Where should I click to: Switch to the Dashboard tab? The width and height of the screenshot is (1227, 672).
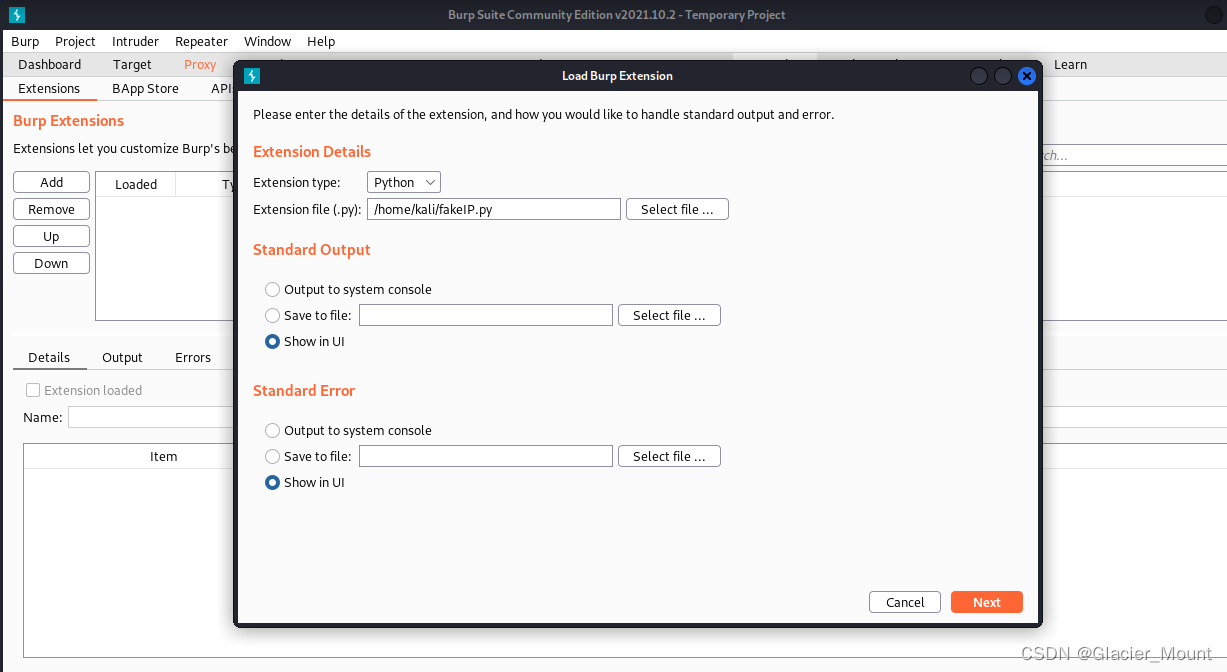(x=49, y=64)
